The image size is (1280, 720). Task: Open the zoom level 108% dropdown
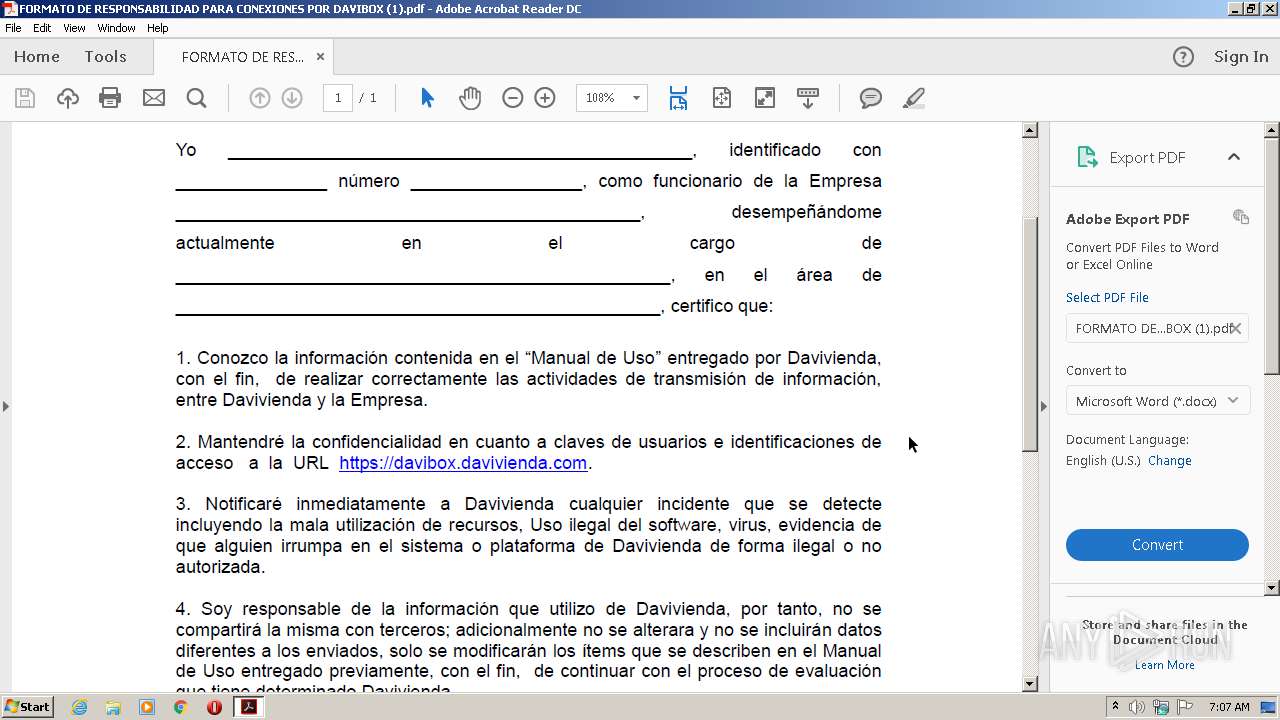click(x=636, y=98)
